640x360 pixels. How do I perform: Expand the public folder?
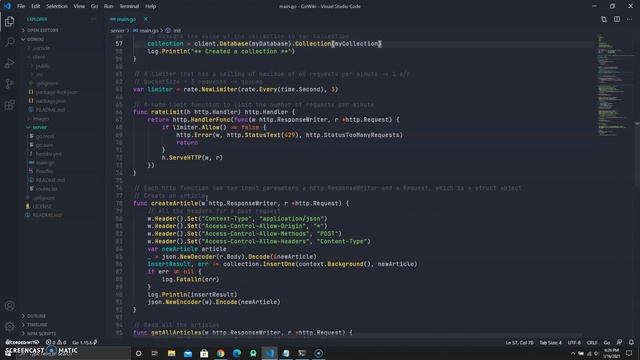click(42, 66)
